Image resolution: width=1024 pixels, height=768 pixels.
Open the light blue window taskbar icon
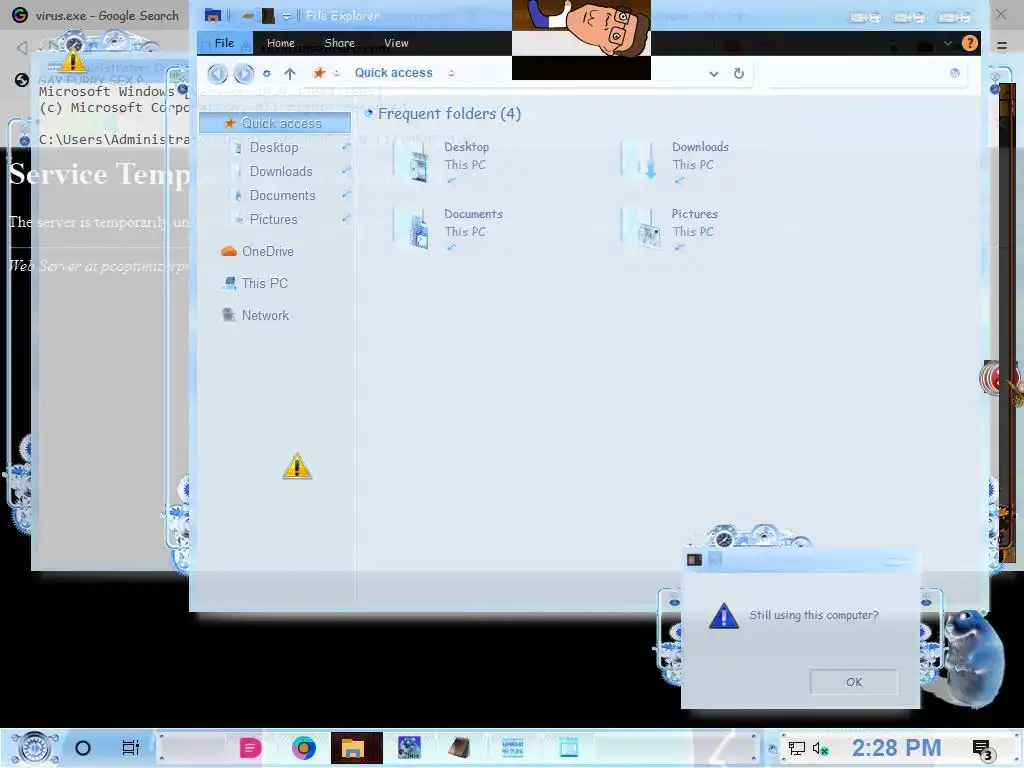point(568,748)
